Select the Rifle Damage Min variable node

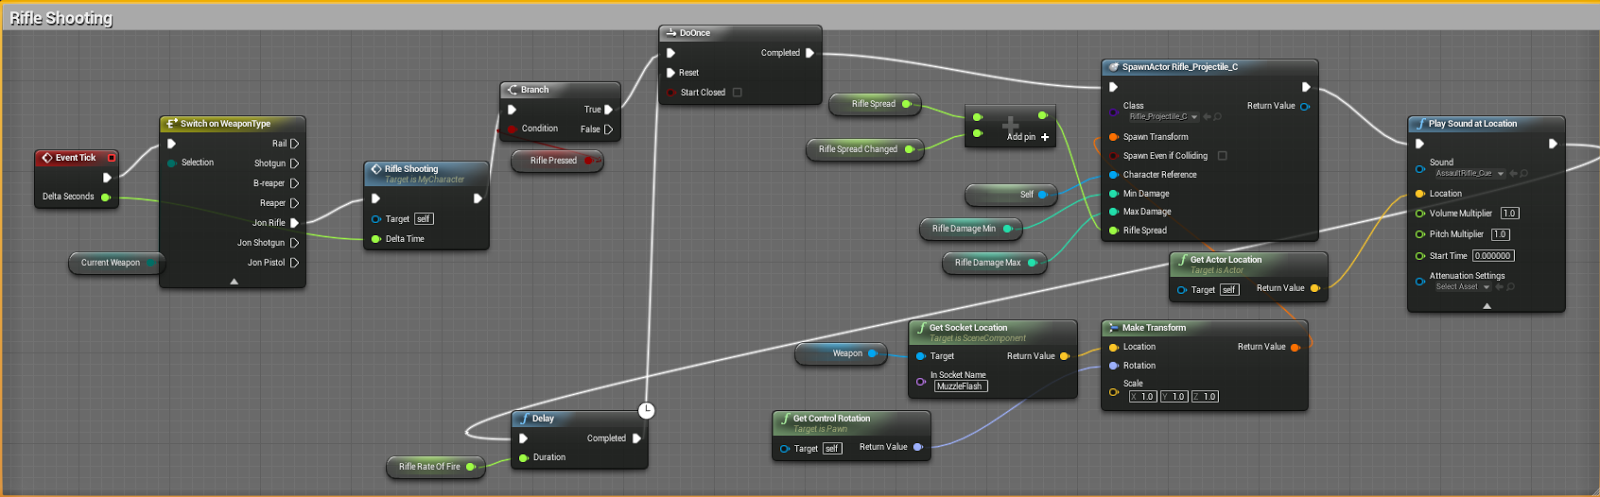[970, 229]
